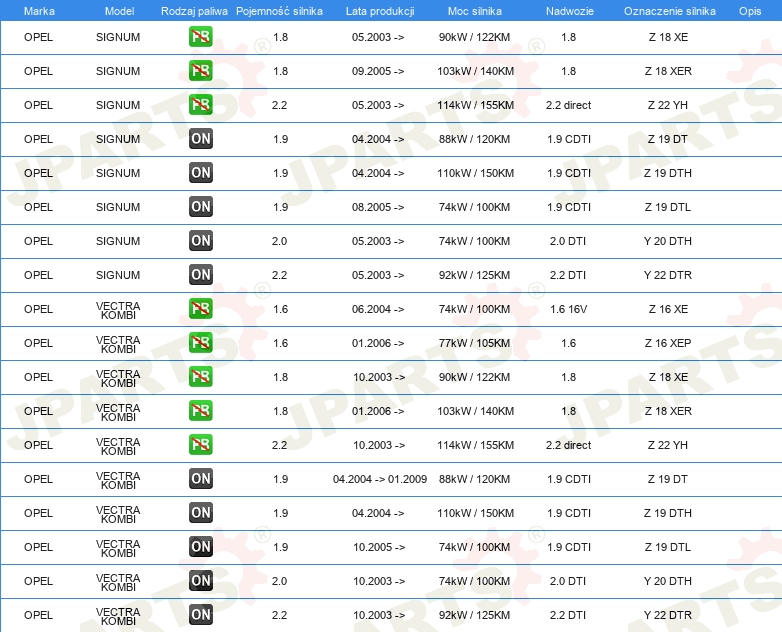Click the 04.2004 -> 01.2009 production date cell

coord(380,479)
